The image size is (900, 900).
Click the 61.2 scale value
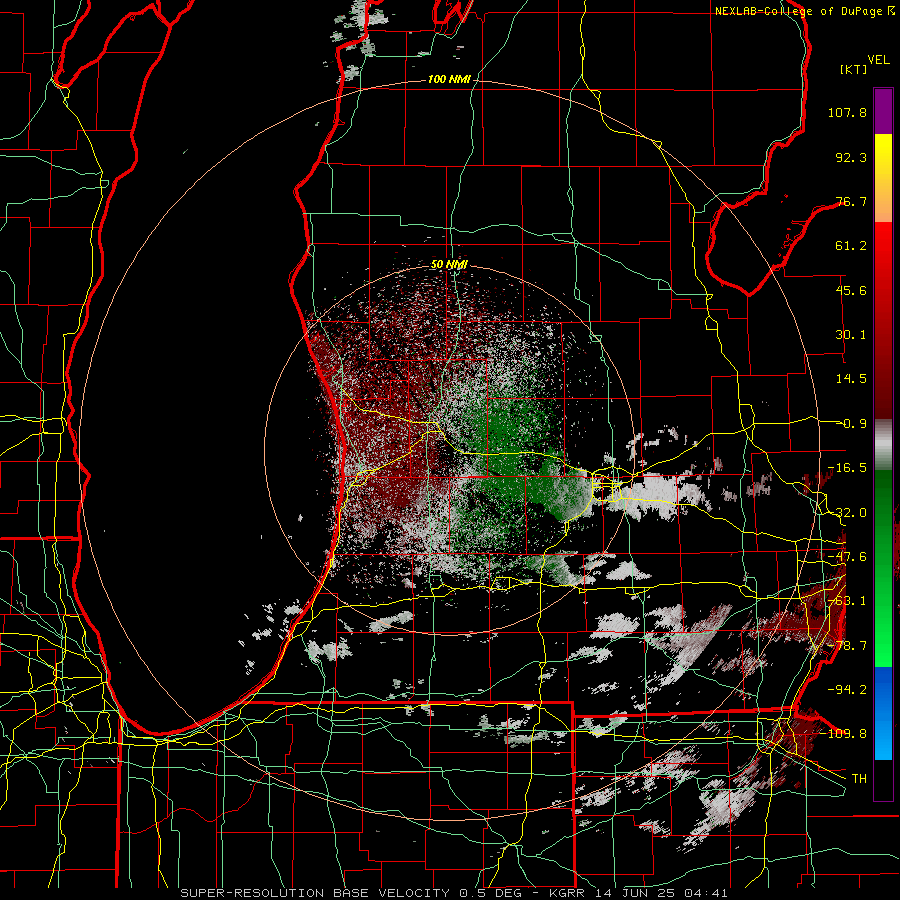coord(851,246)
